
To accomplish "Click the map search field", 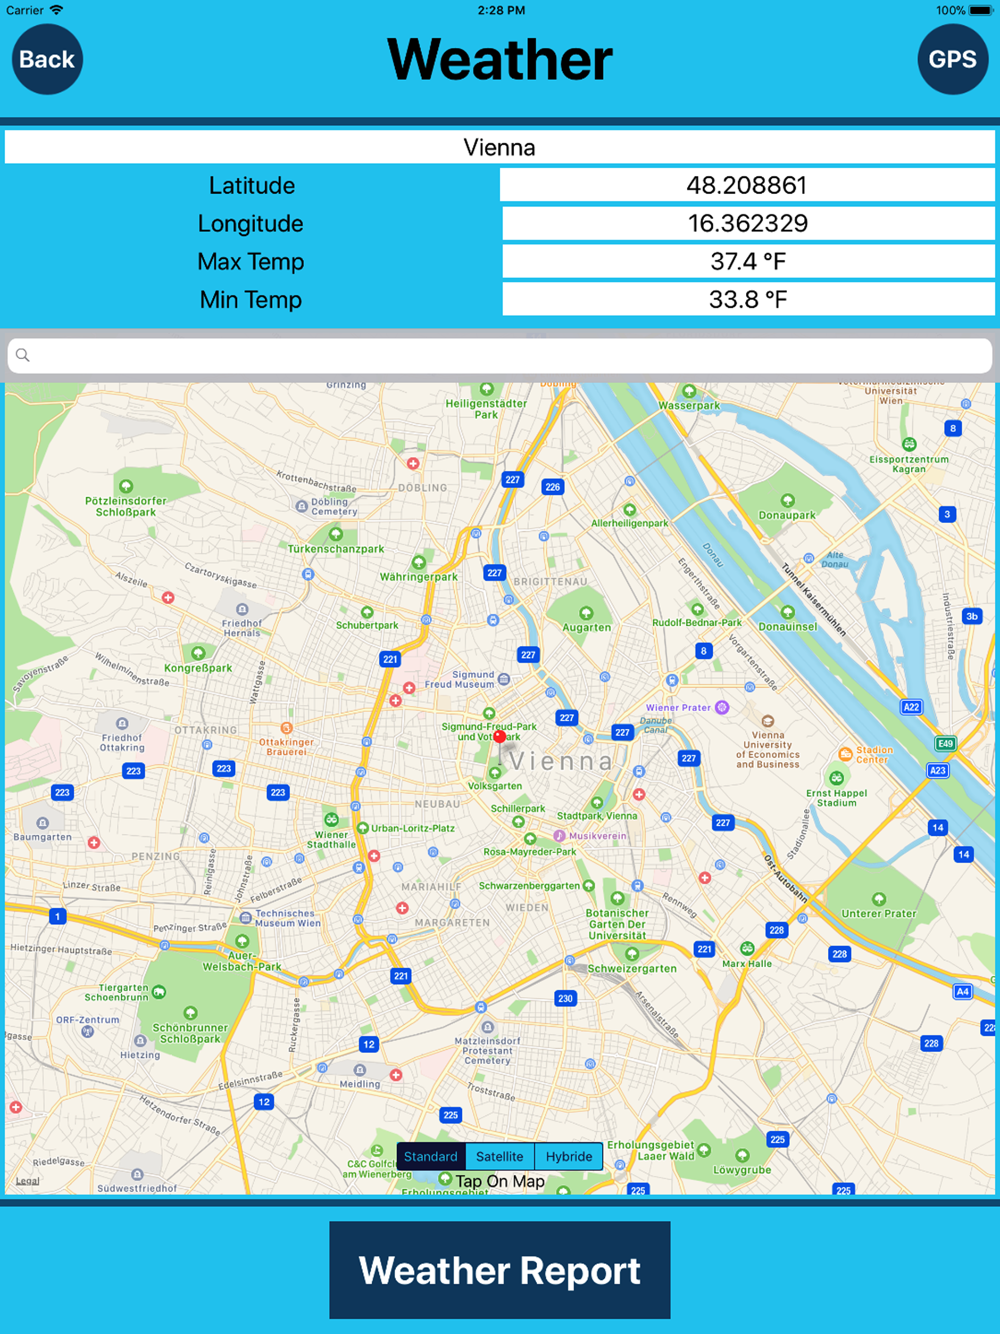I will click(500, 355).
